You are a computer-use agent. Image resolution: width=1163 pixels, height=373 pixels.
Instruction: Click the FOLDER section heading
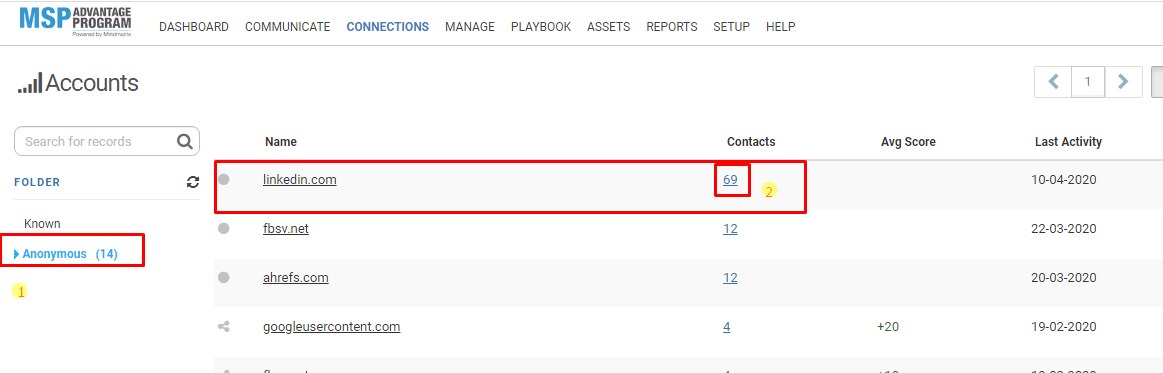click(x=37, y=182)
